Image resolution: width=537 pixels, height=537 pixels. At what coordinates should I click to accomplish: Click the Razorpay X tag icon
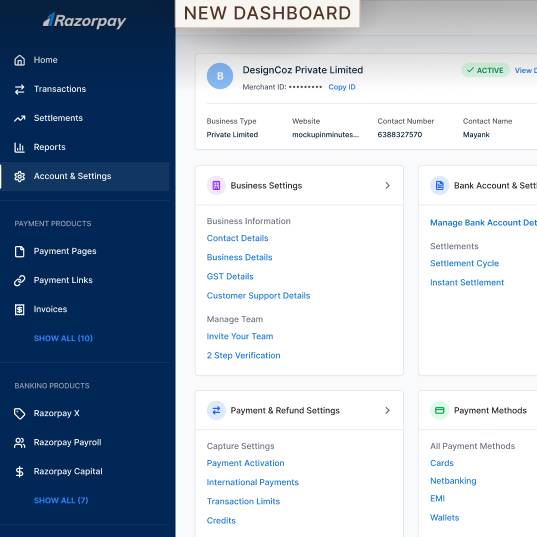[20, 413]
